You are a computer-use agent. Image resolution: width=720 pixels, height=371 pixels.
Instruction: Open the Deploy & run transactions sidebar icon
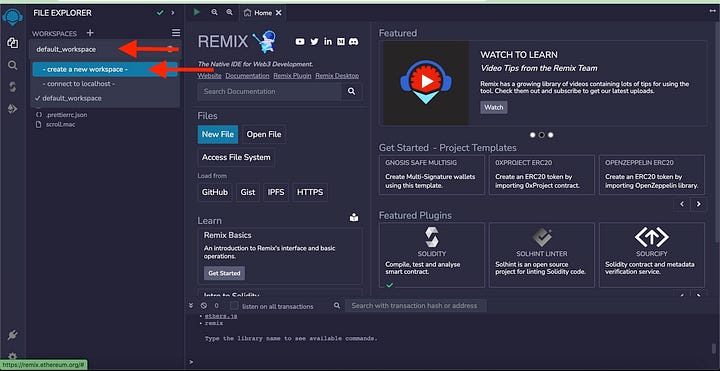(x=12, y=109)
